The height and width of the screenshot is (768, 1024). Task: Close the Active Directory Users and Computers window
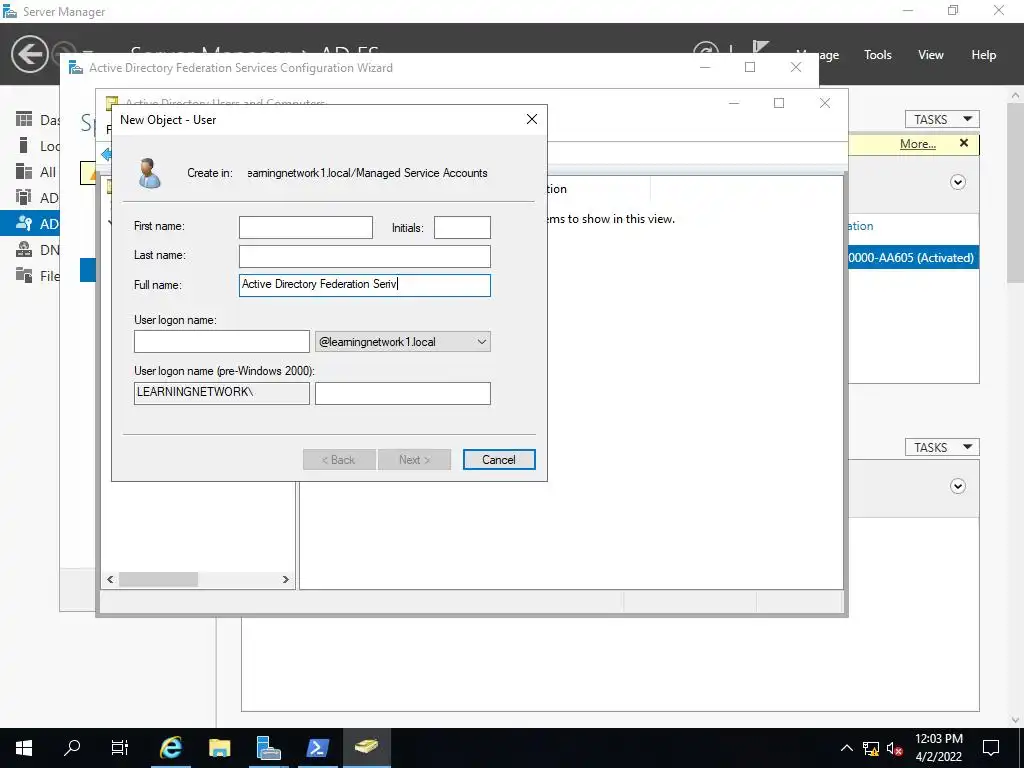pyautogui.click(x=825, y=103)
